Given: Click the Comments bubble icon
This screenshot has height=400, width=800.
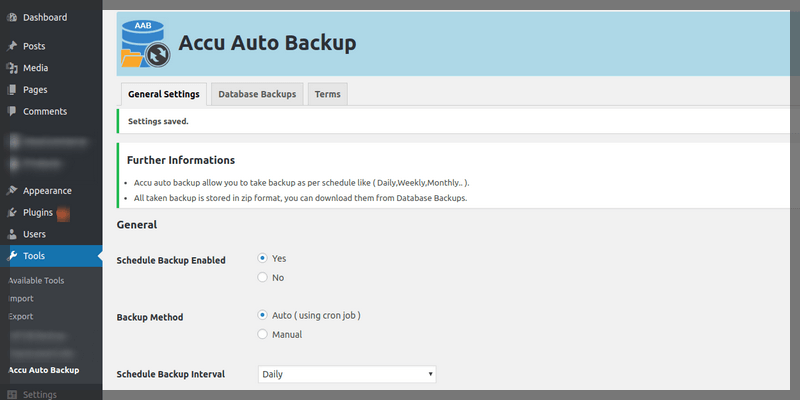Looking at the screenshot, I should tap(11, 111).
